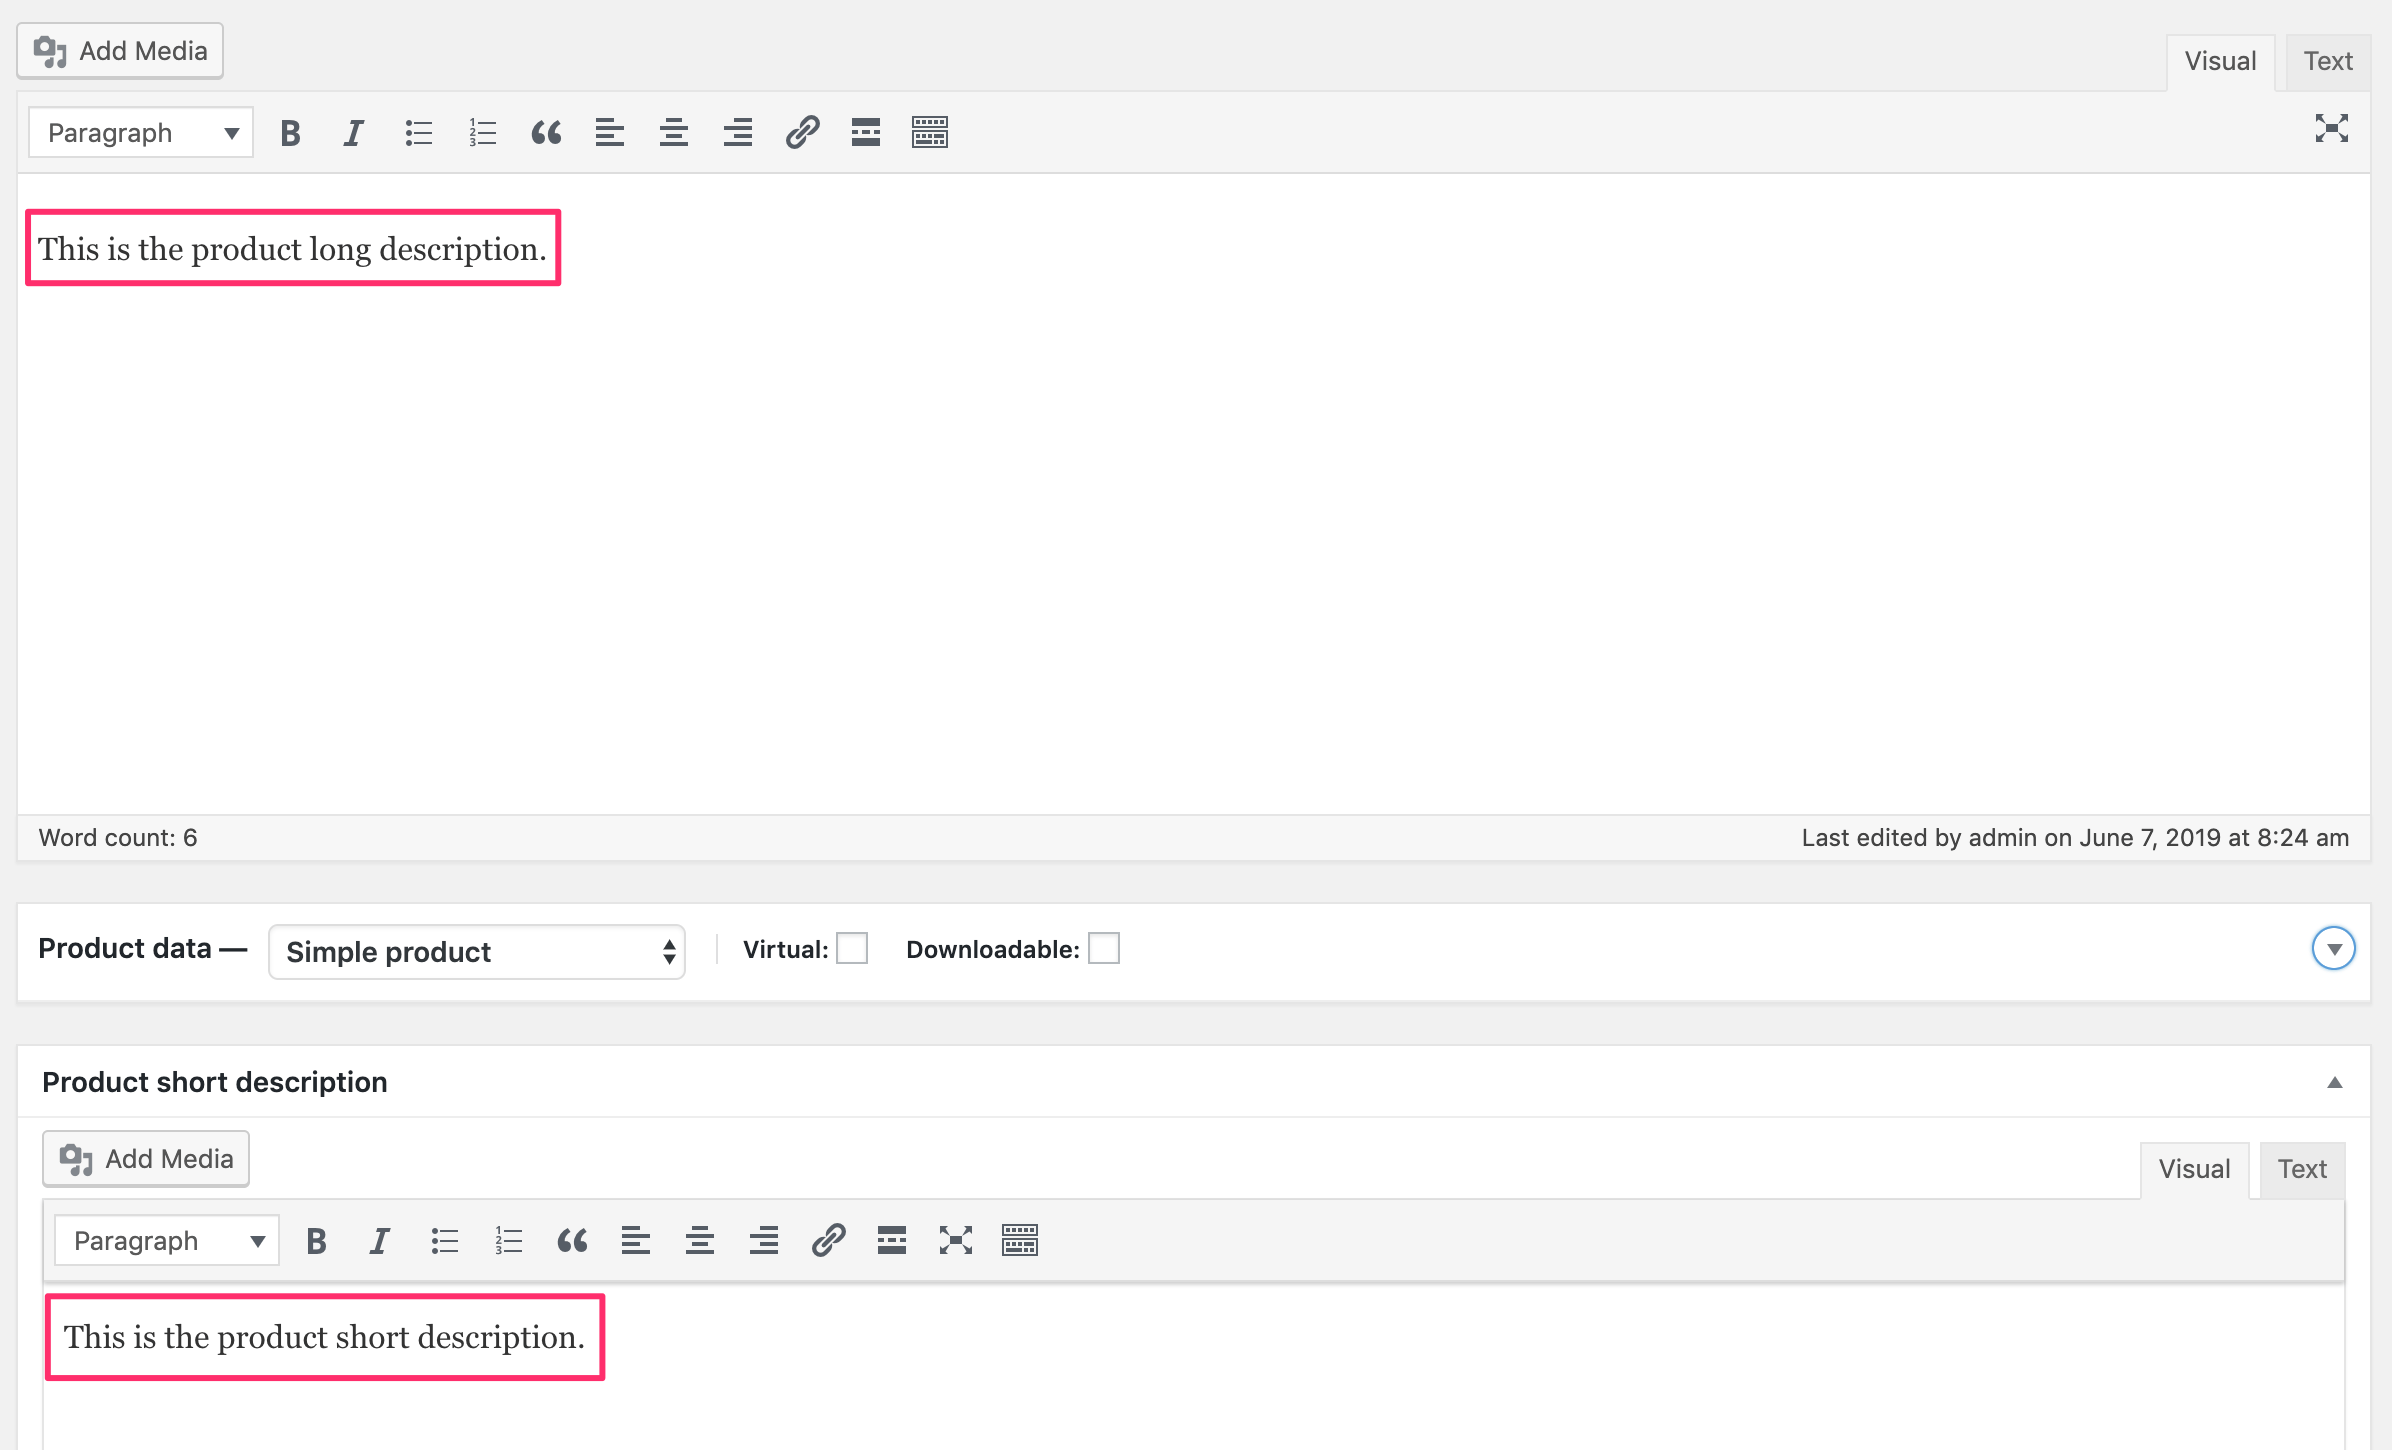
Task: Open Paragraph format dropdown in main editor
Action: (141, 133)
